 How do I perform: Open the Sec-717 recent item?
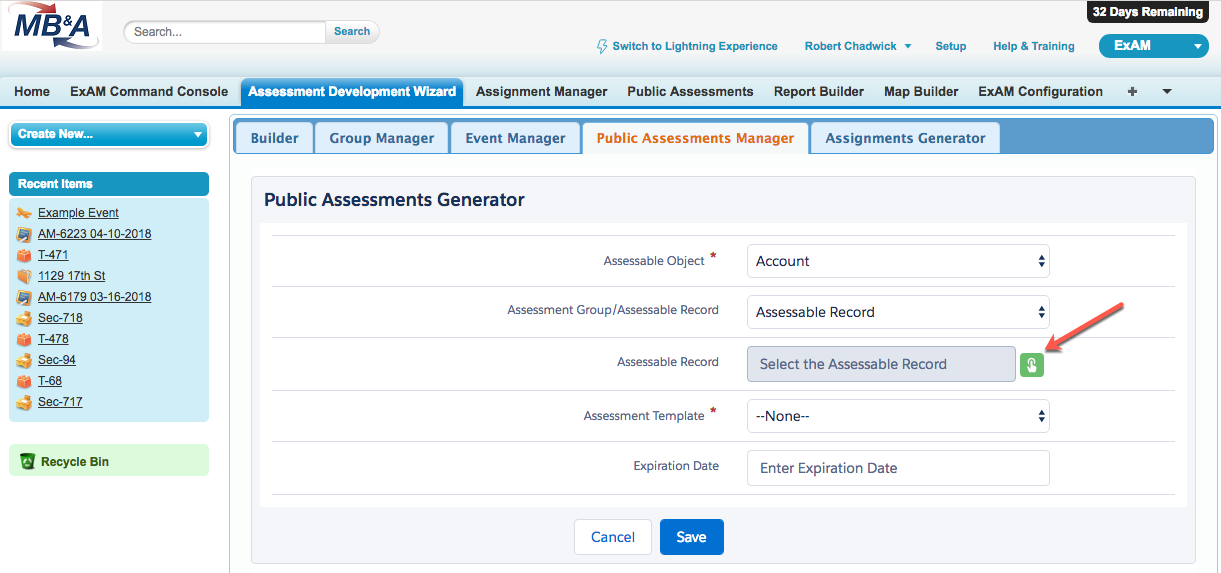(60, 402)
